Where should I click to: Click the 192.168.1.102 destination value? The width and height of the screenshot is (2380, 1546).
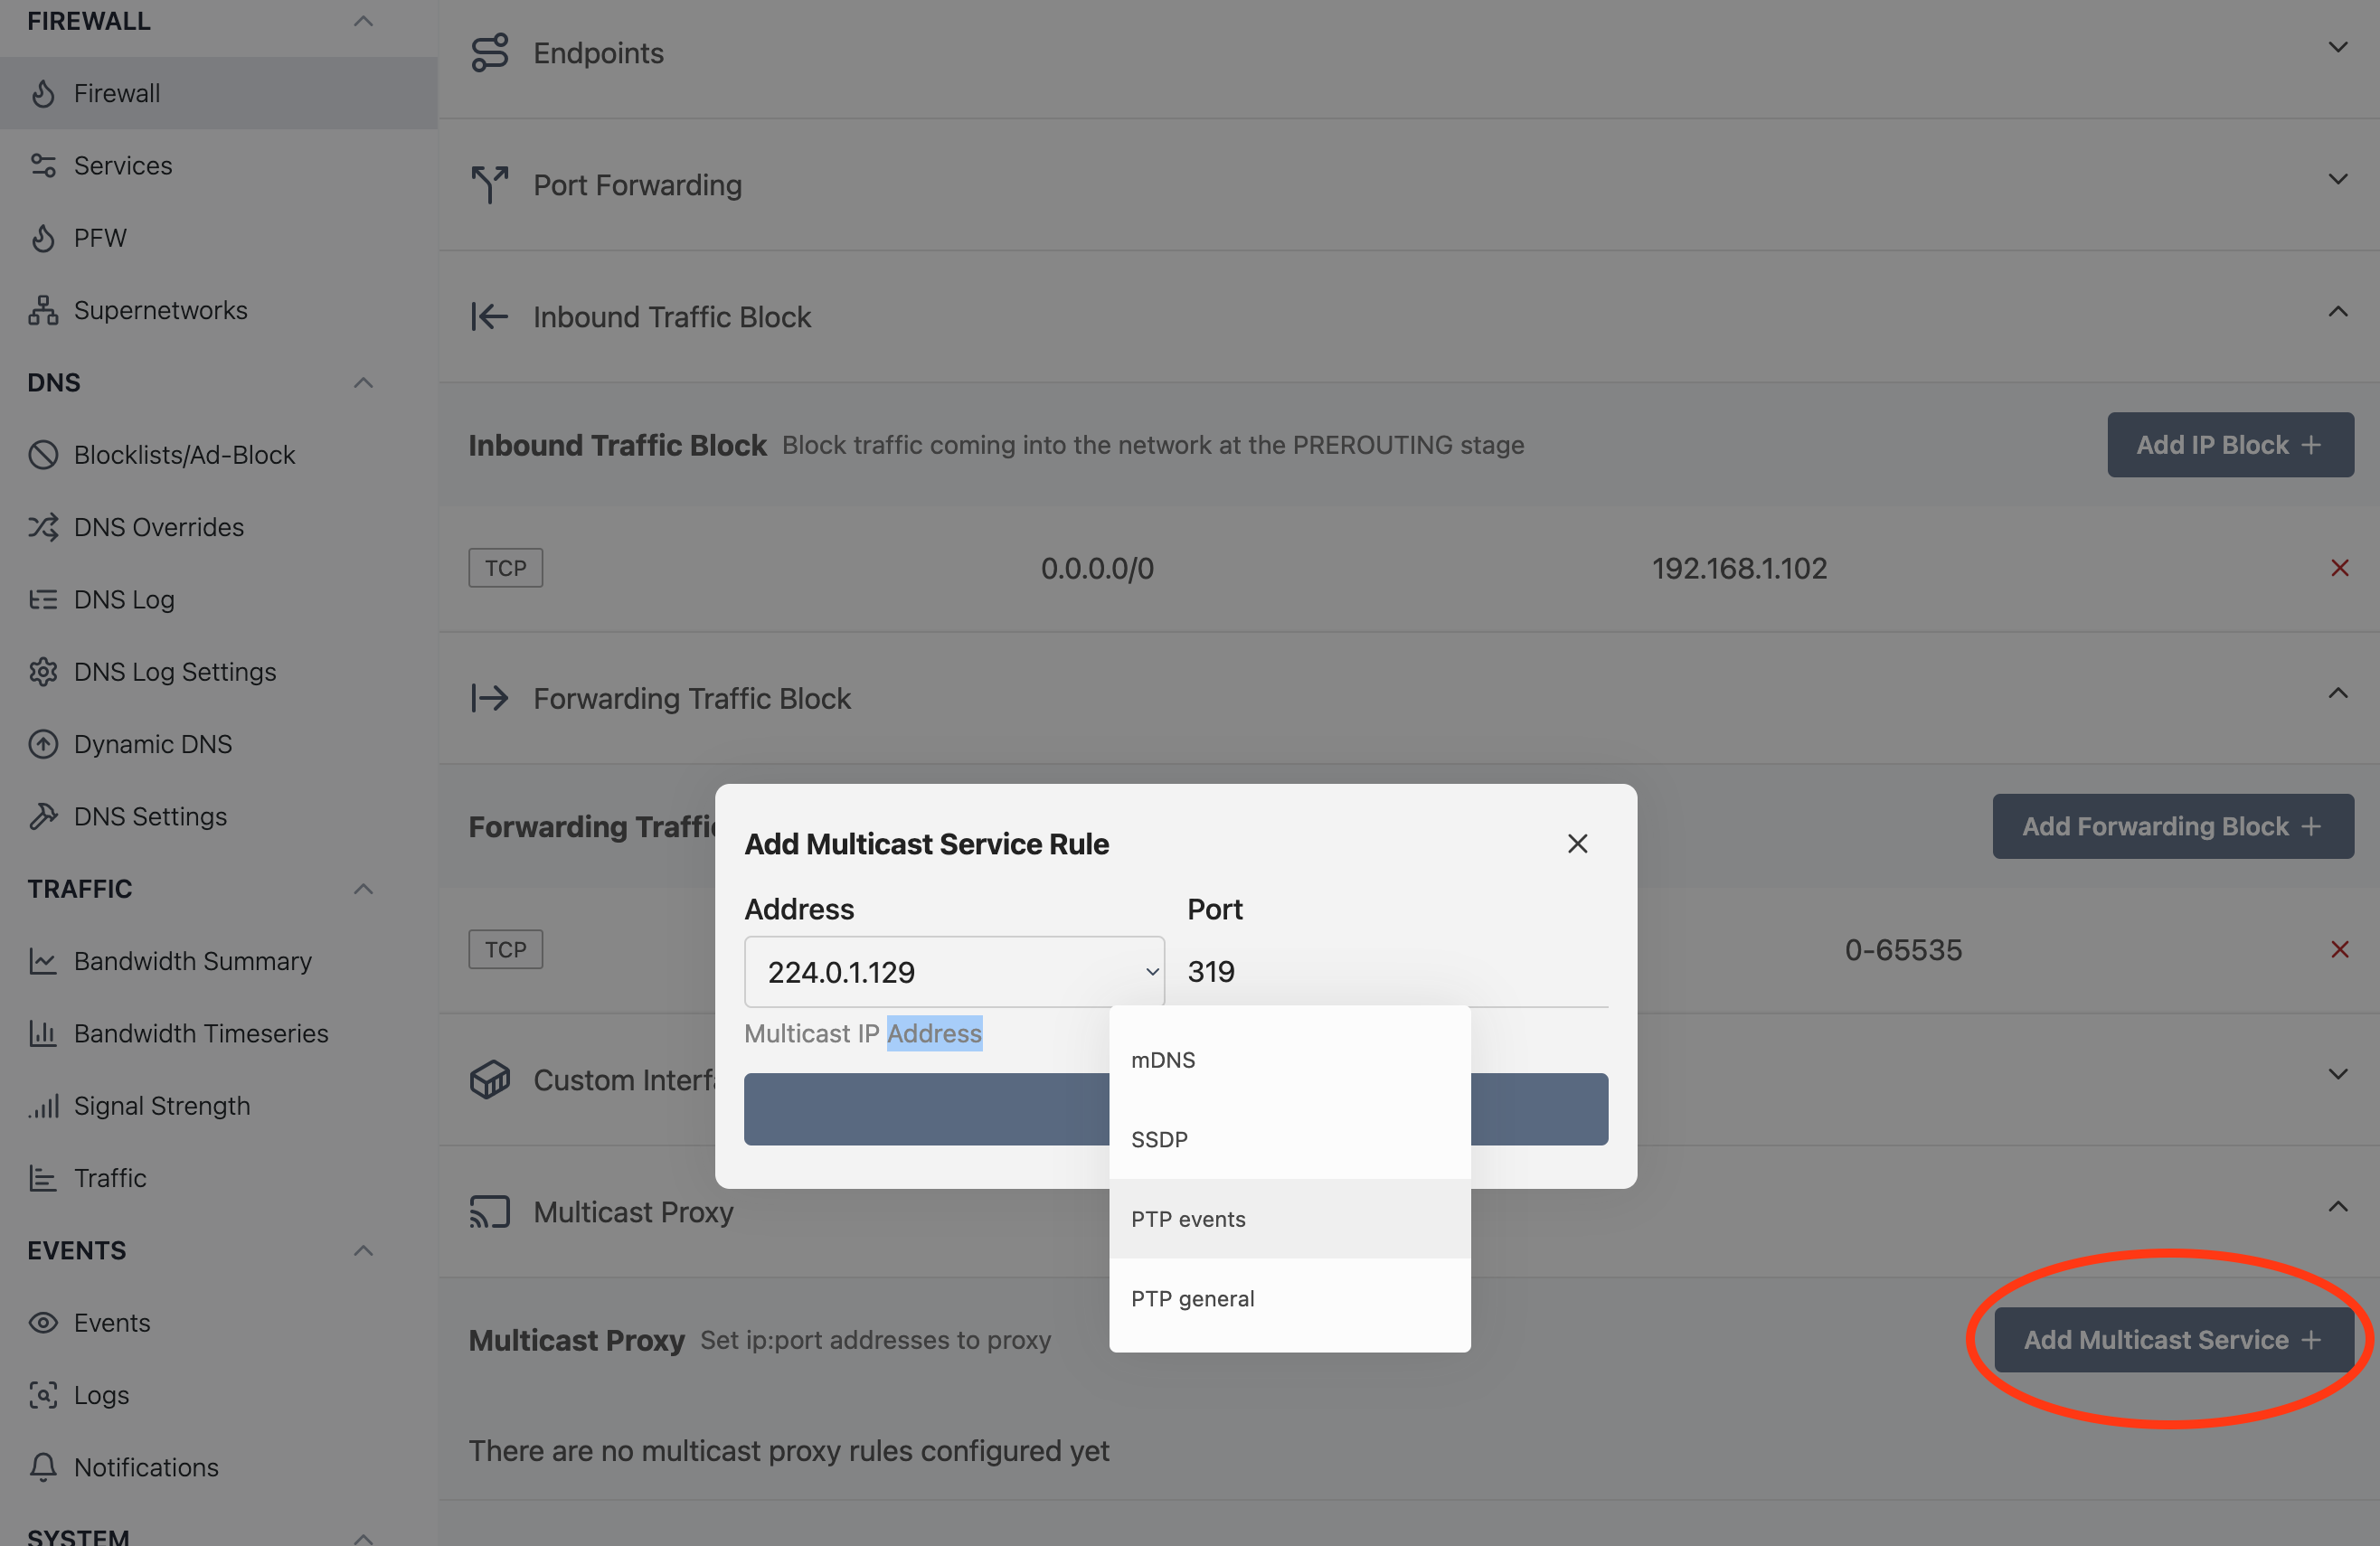[x=1739, y=568]
